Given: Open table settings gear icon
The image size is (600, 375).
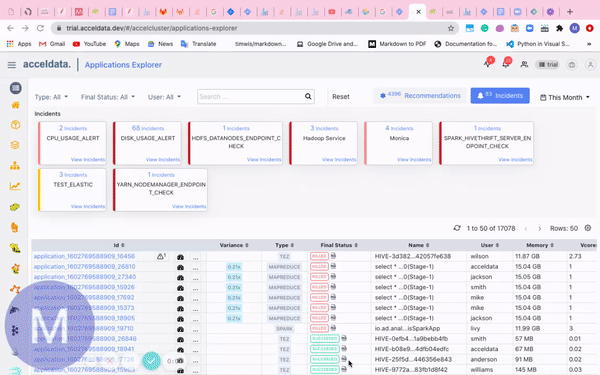Looking at the screenshot, I should point(588,228).
